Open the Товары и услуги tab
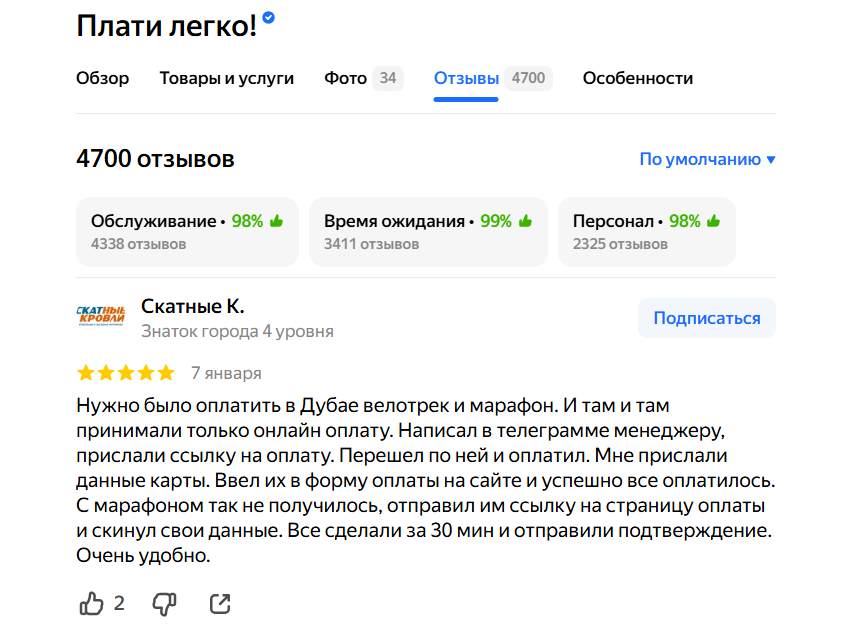This screenshot has width=860, height=635. pyautogui.click(x=226, y=78)
